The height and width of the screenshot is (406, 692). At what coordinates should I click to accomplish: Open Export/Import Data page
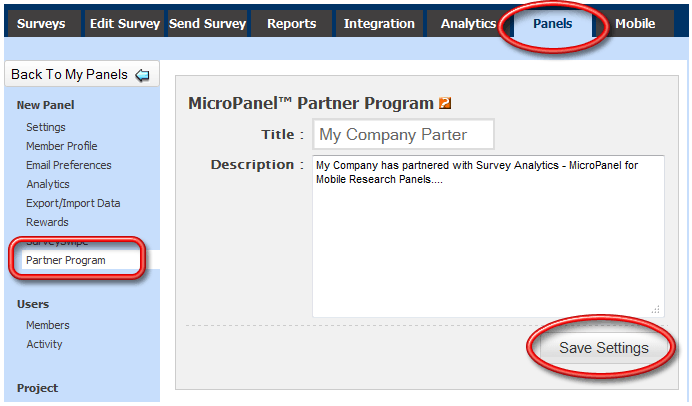pyautogui.click(x=73, y=203)
